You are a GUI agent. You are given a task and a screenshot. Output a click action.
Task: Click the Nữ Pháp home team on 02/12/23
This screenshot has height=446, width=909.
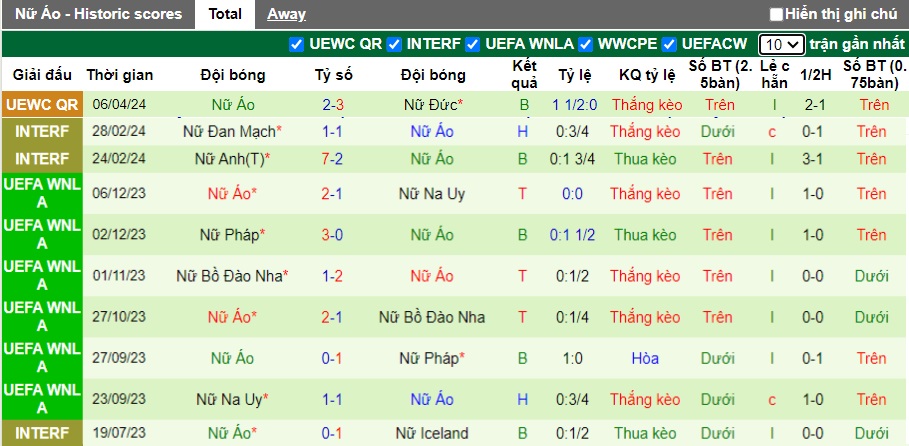coord(233,235)
